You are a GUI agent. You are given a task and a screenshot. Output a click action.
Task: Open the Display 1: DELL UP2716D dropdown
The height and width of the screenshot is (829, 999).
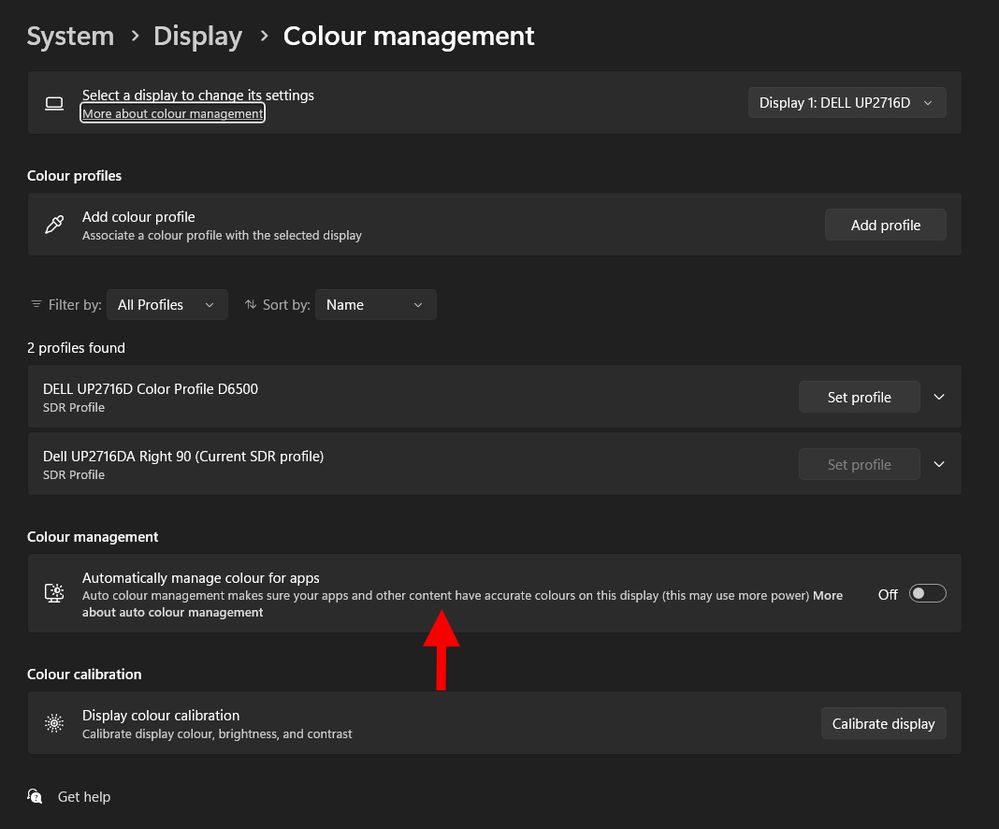click(x=846, y=103)
